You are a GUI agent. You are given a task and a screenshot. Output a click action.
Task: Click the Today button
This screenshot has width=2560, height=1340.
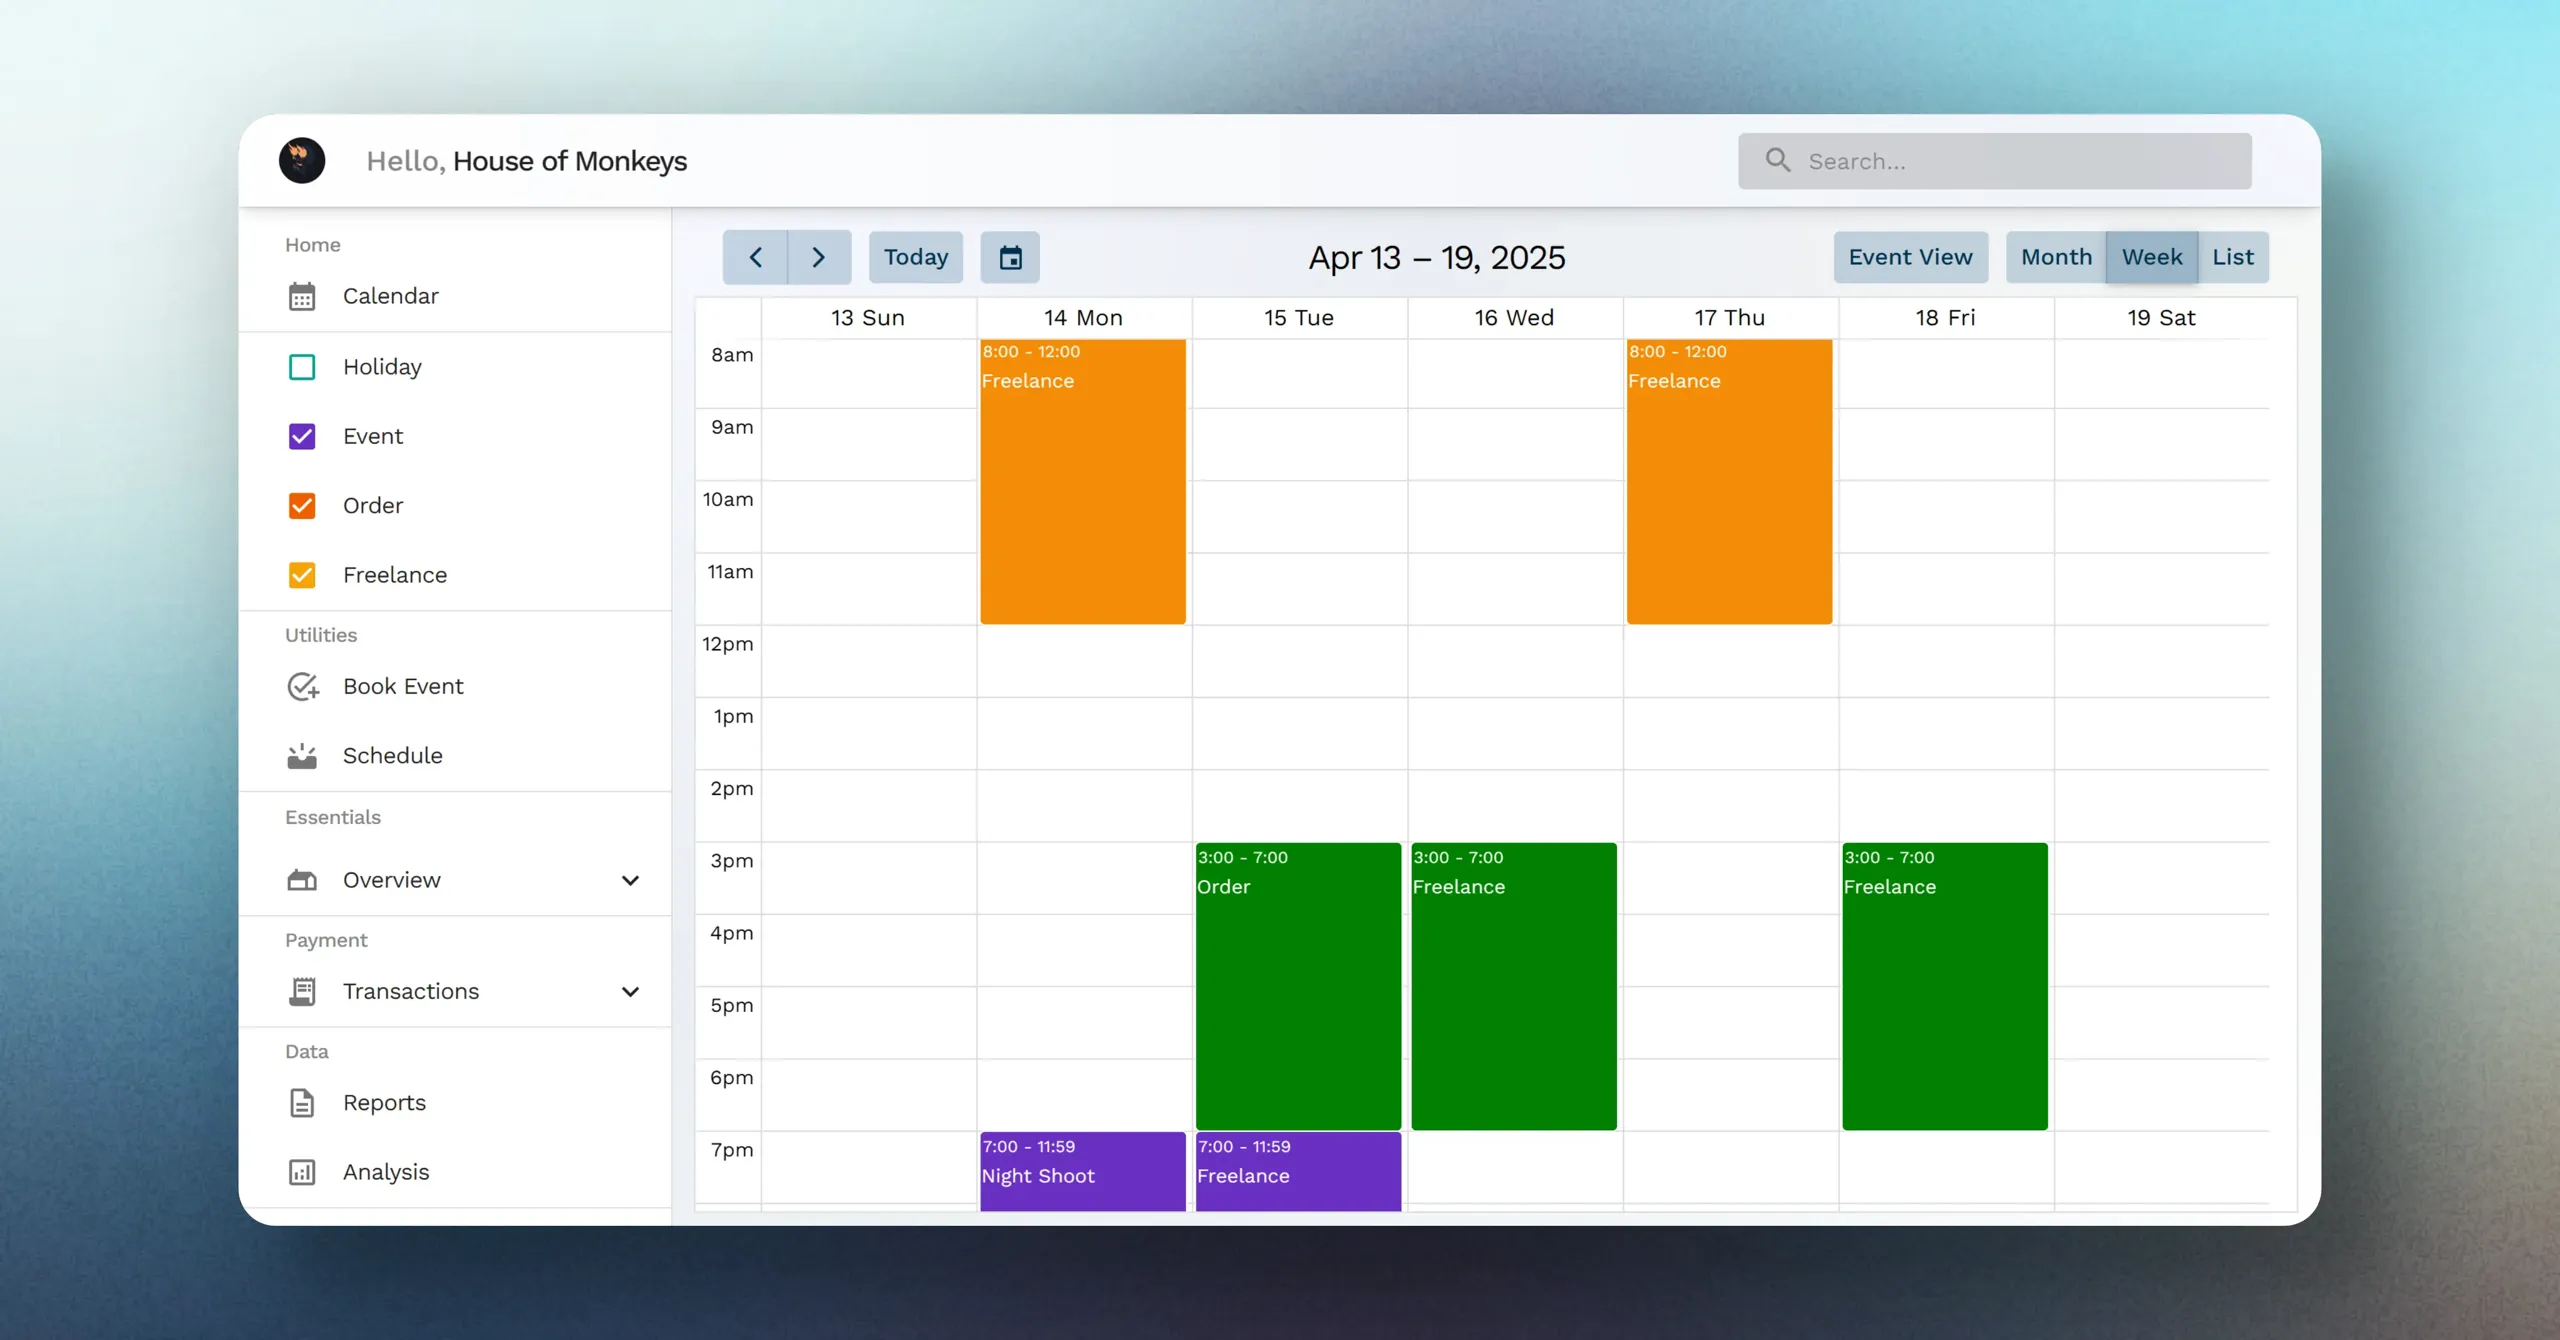pos(915,257)
